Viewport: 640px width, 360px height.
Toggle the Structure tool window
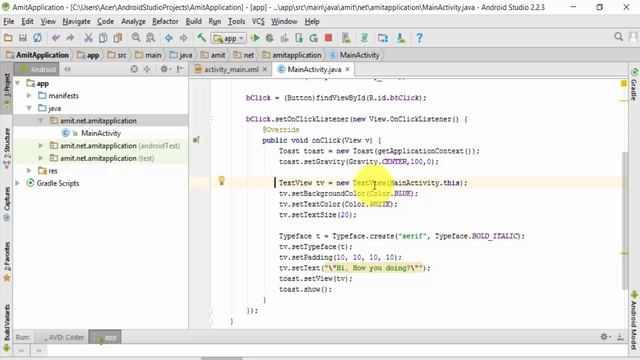tap(7, 148)
